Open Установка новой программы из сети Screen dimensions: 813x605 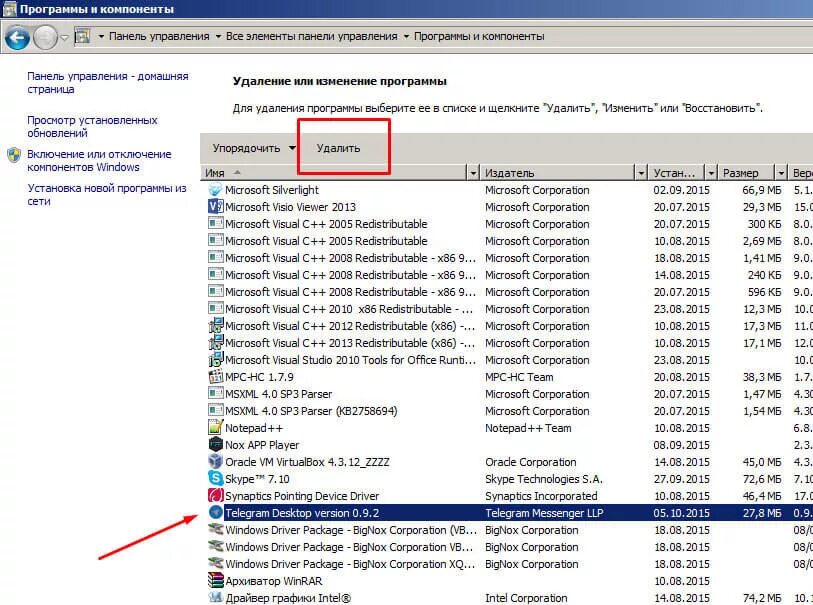[107, 194]
